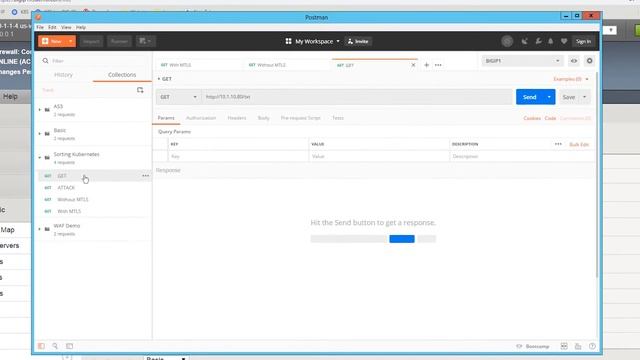Open the File menu
Image resolution: width=640 pixels, height=360 pixels.
coord(40,27)
